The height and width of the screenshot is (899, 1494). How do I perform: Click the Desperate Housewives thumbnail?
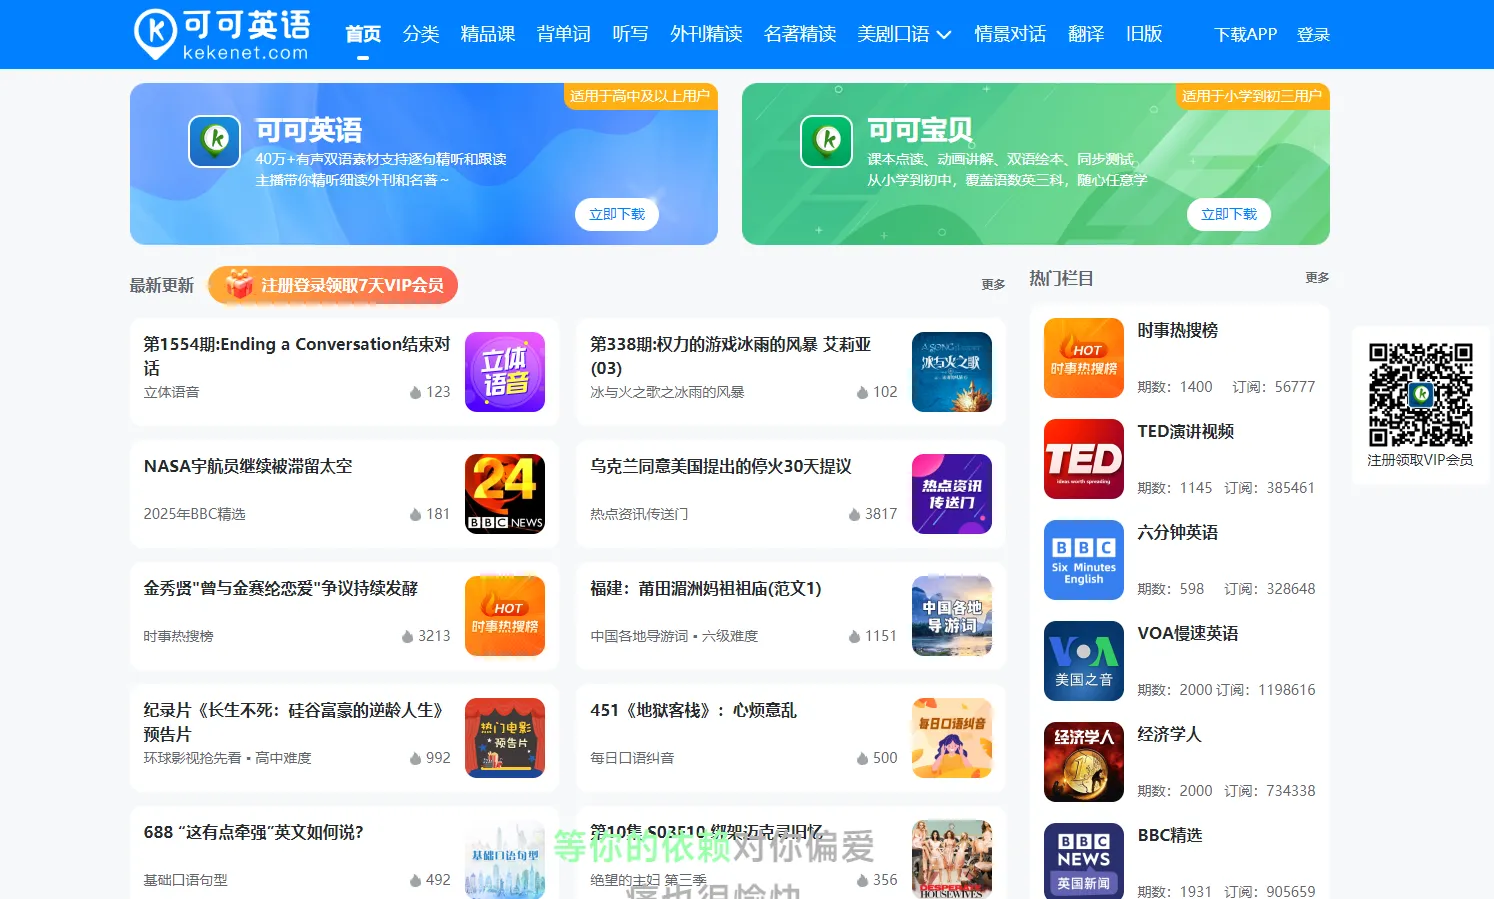pyautogui.click(x=952, y=860)
